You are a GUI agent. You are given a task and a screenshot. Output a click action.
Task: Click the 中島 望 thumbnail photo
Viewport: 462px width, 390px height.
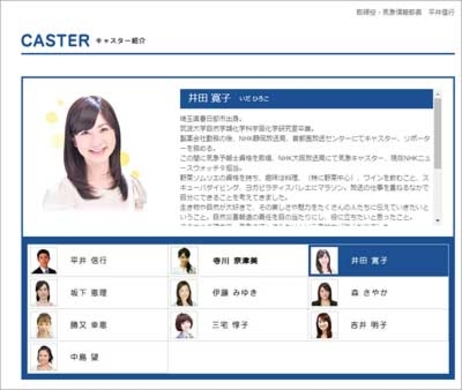[x=44, y=357]
